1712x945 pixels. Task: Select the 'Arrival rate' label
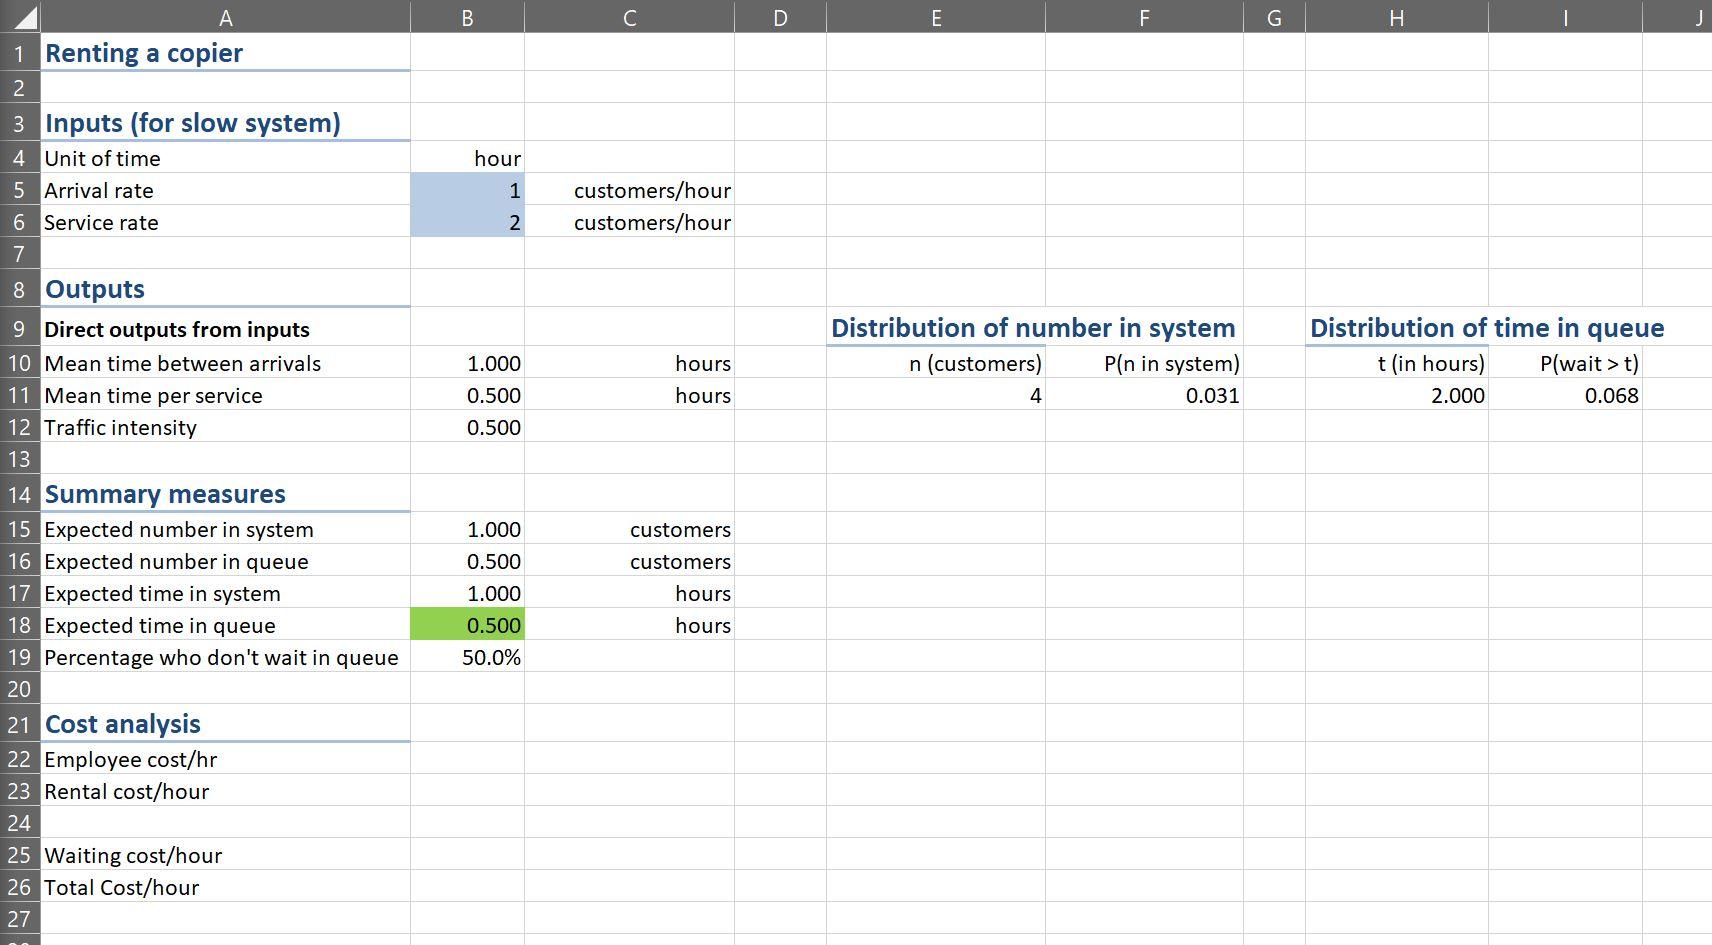(225, 190)
